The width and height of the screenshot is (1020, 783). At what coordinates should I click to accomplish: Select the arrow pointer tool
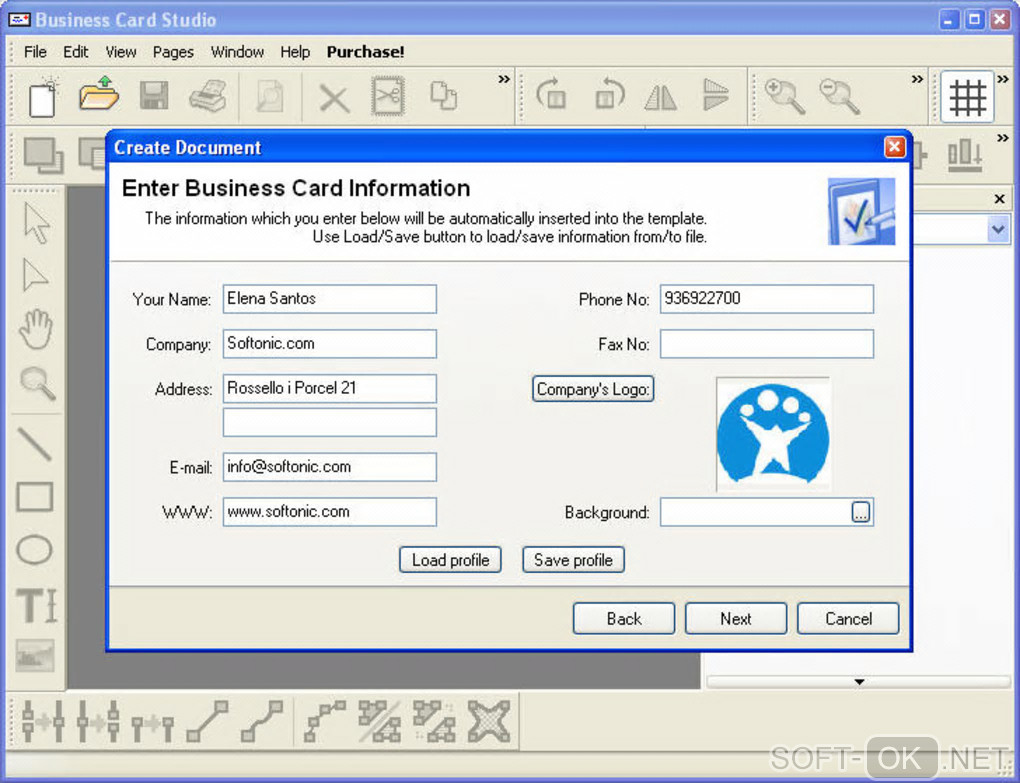(36, 222)
